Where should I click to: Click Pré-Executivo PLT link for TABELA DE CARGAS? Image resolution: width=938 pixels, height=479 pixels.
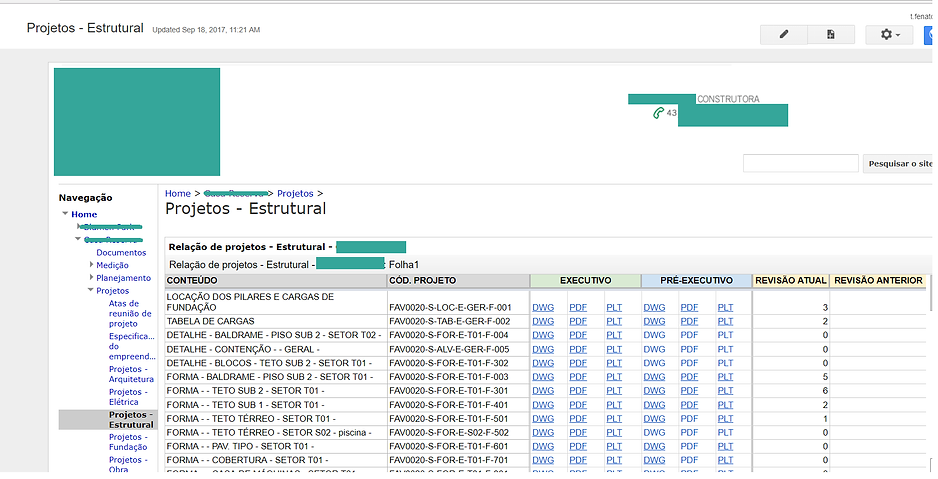coord(725,321)
